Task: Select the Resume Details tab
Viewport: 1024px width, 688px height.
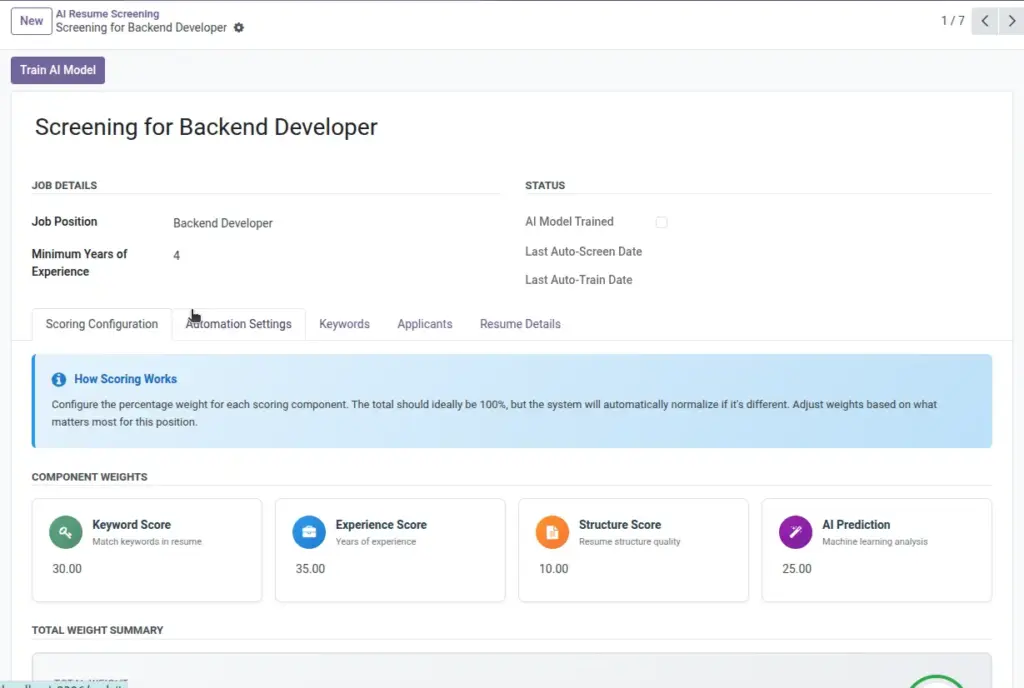Action: click(520, 324)
